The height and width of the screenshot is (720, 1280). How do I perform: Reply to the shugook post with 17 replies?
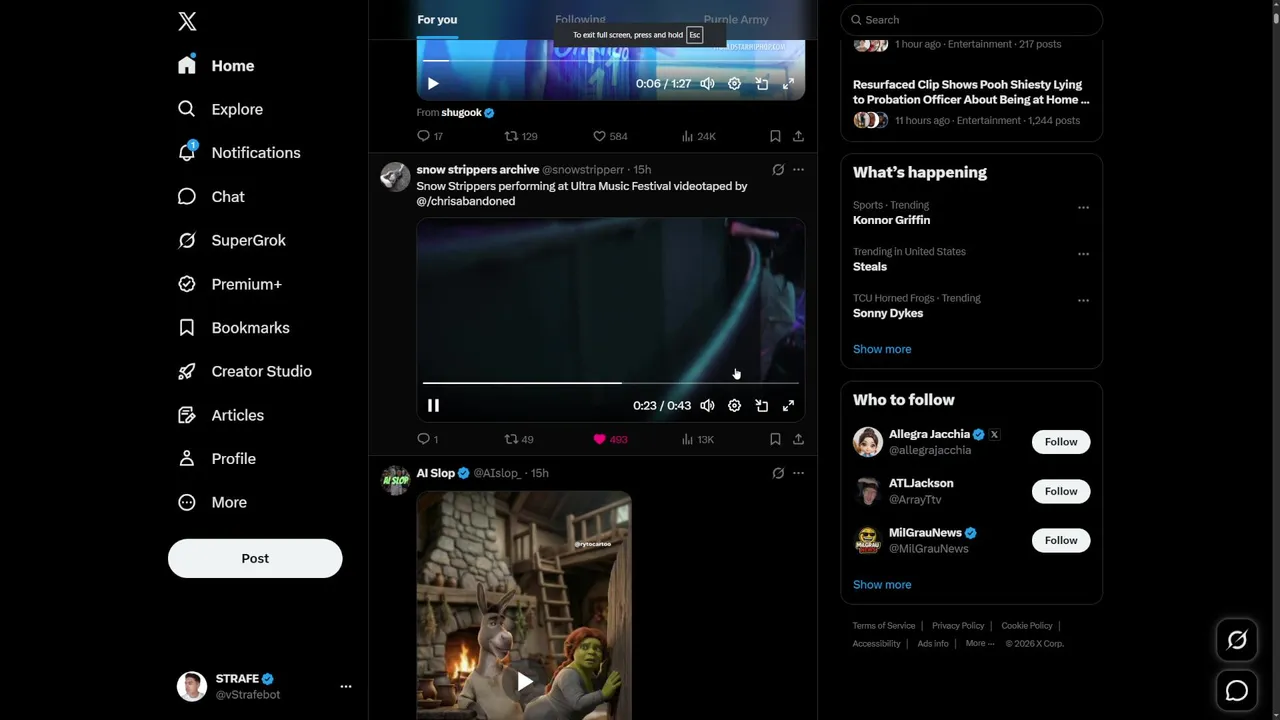430,136
